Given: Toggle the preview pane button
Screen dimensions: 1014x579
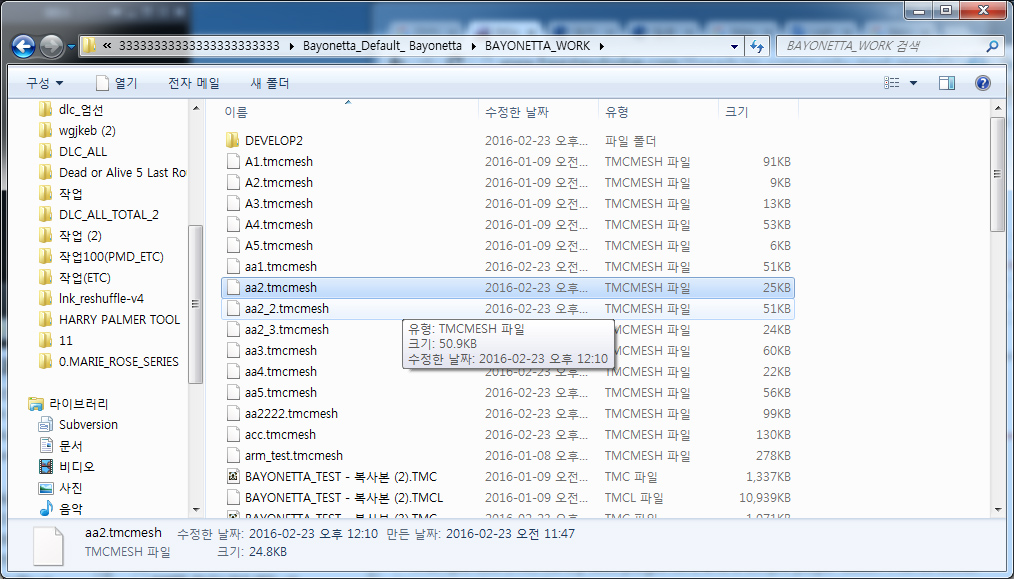Looking at the screenshot, I should point(947,83).
